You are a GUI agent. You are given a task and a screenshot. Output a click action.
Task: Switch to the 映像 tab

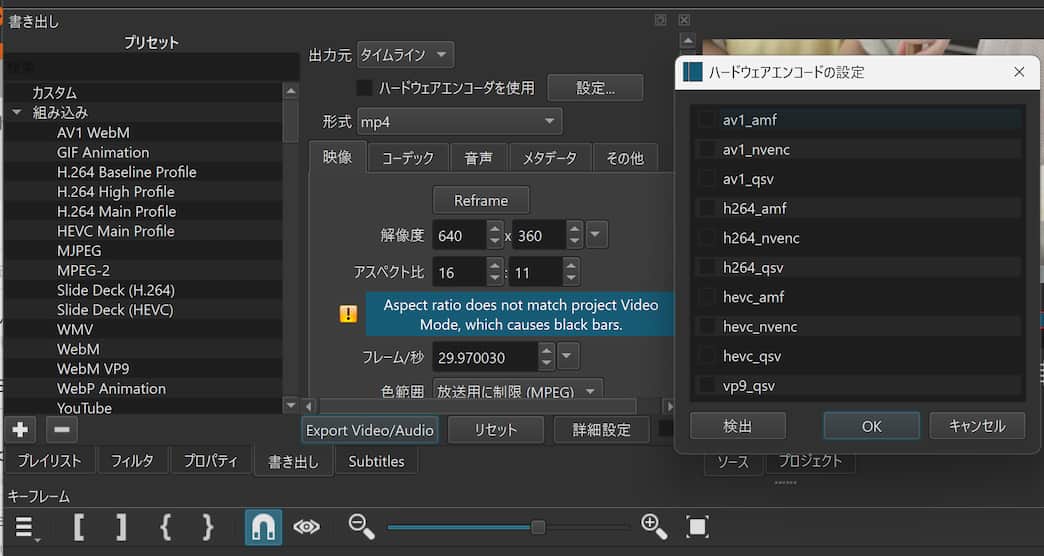(338, 158)
